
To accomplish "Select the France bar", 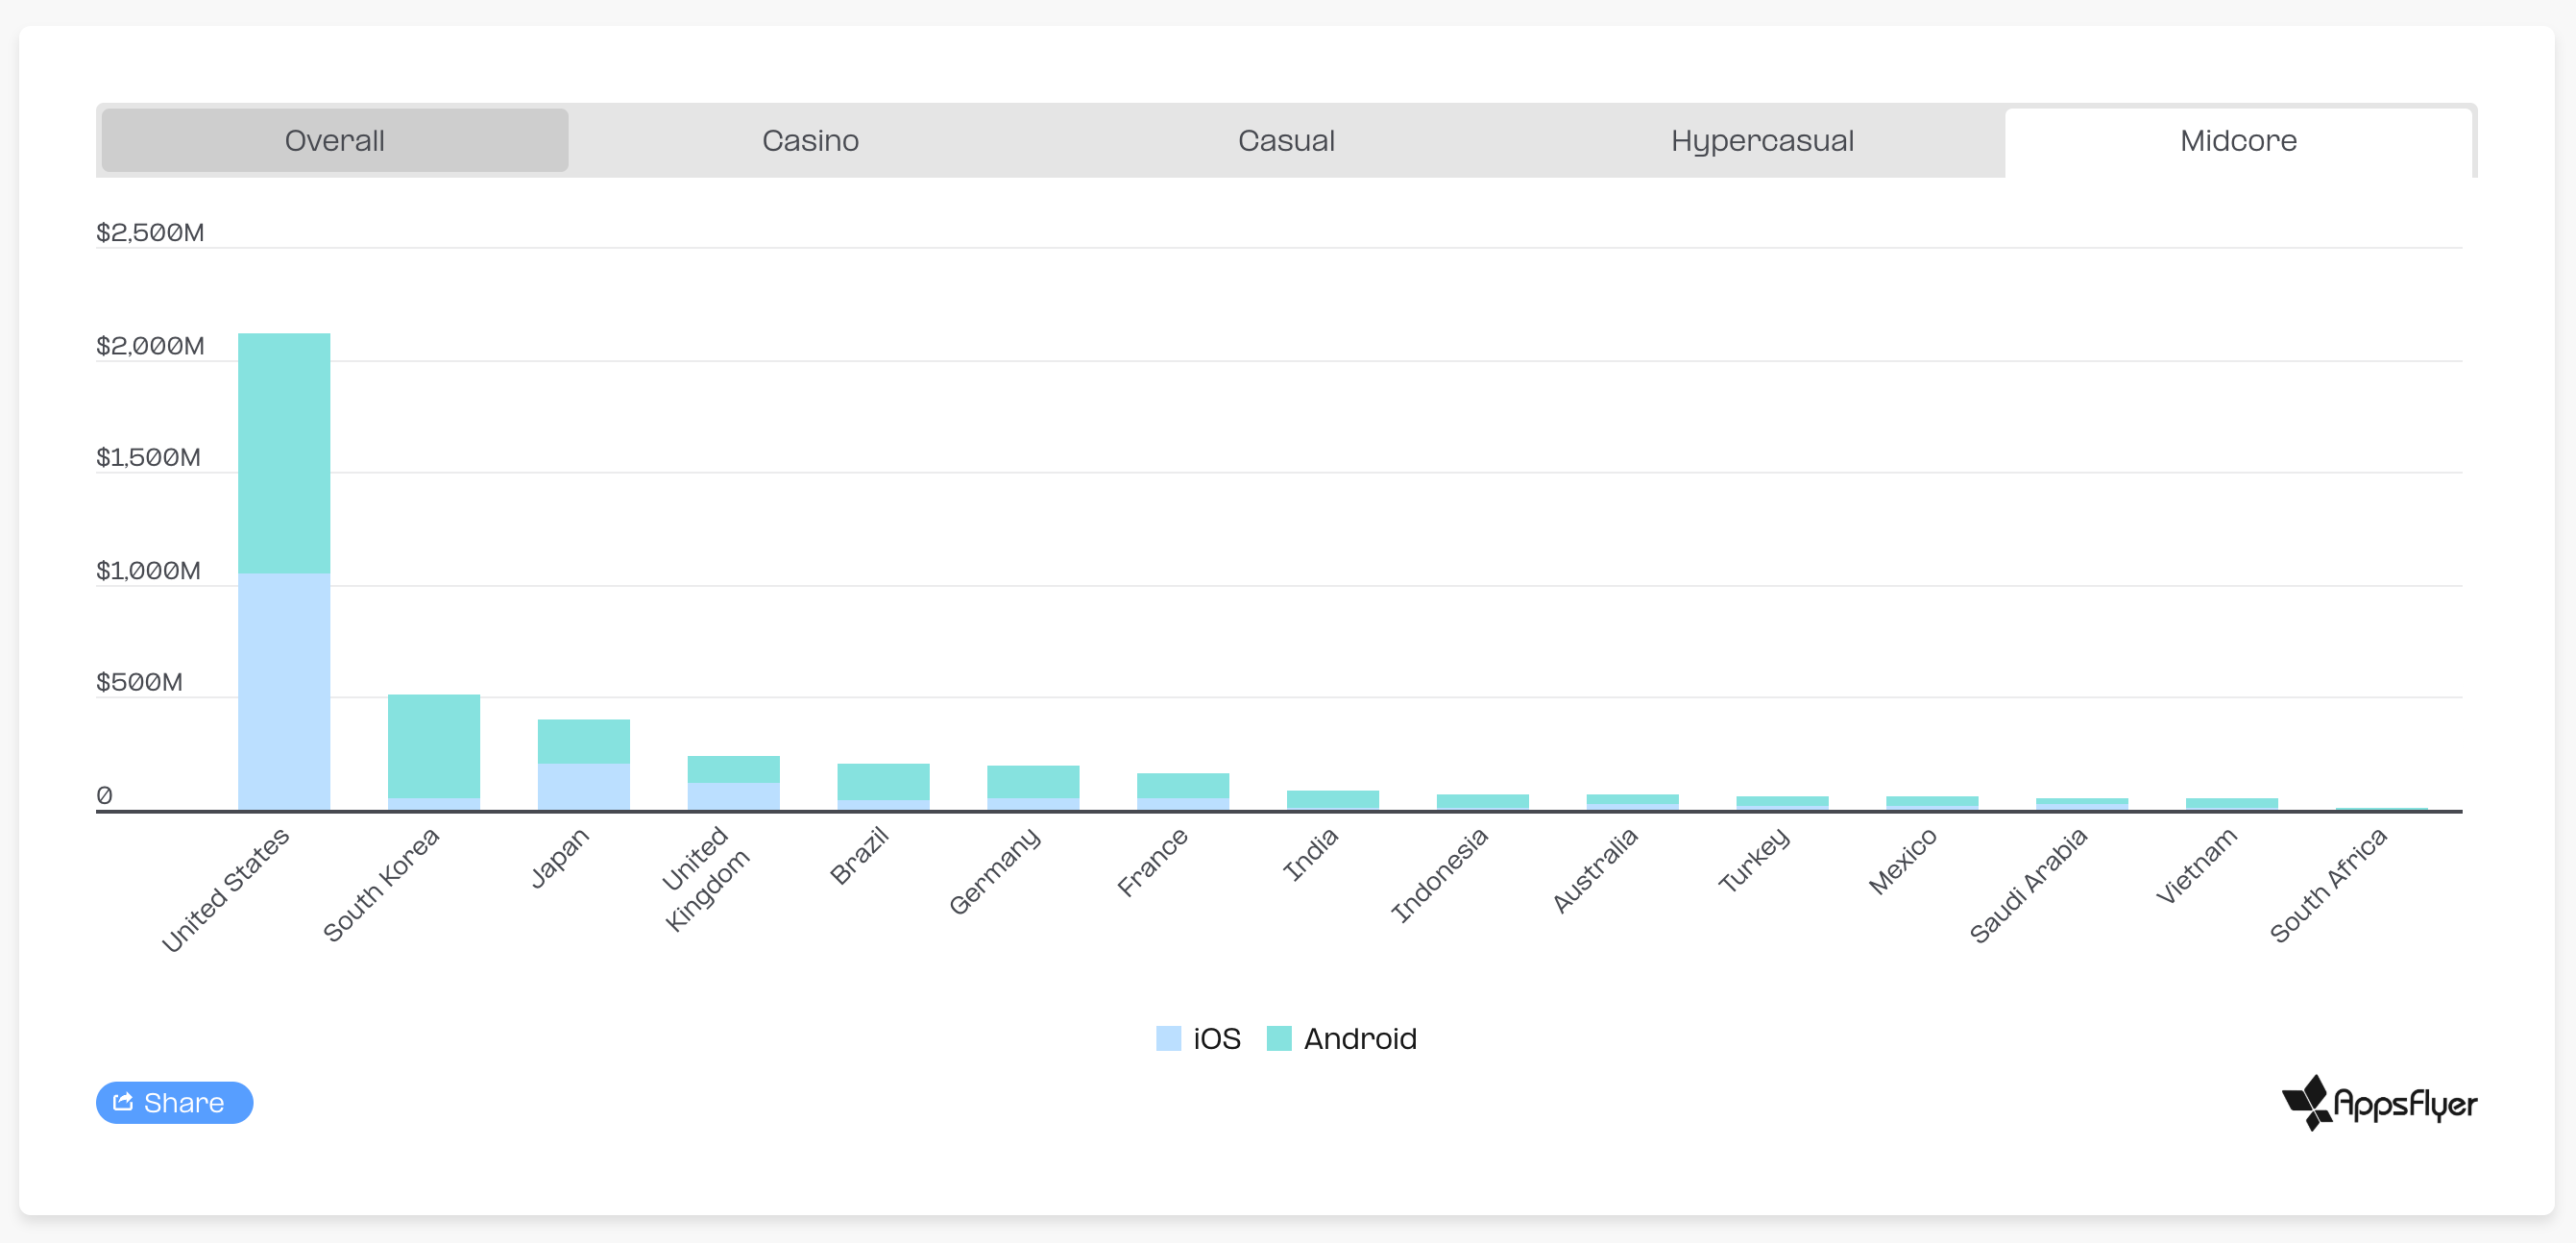I will (1183, 791).
